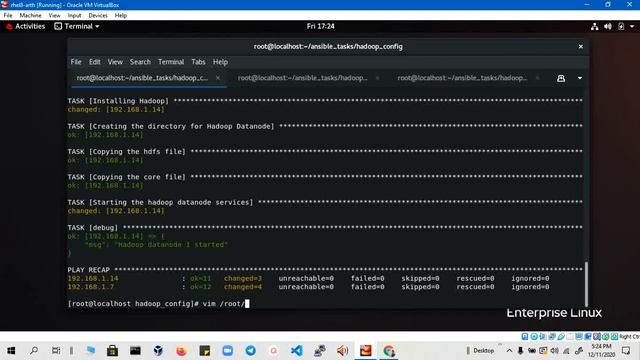The height and width of the screenshot is (360, 640).
Task: Show hidden system tray icons
Action: [x=509, y=351]
